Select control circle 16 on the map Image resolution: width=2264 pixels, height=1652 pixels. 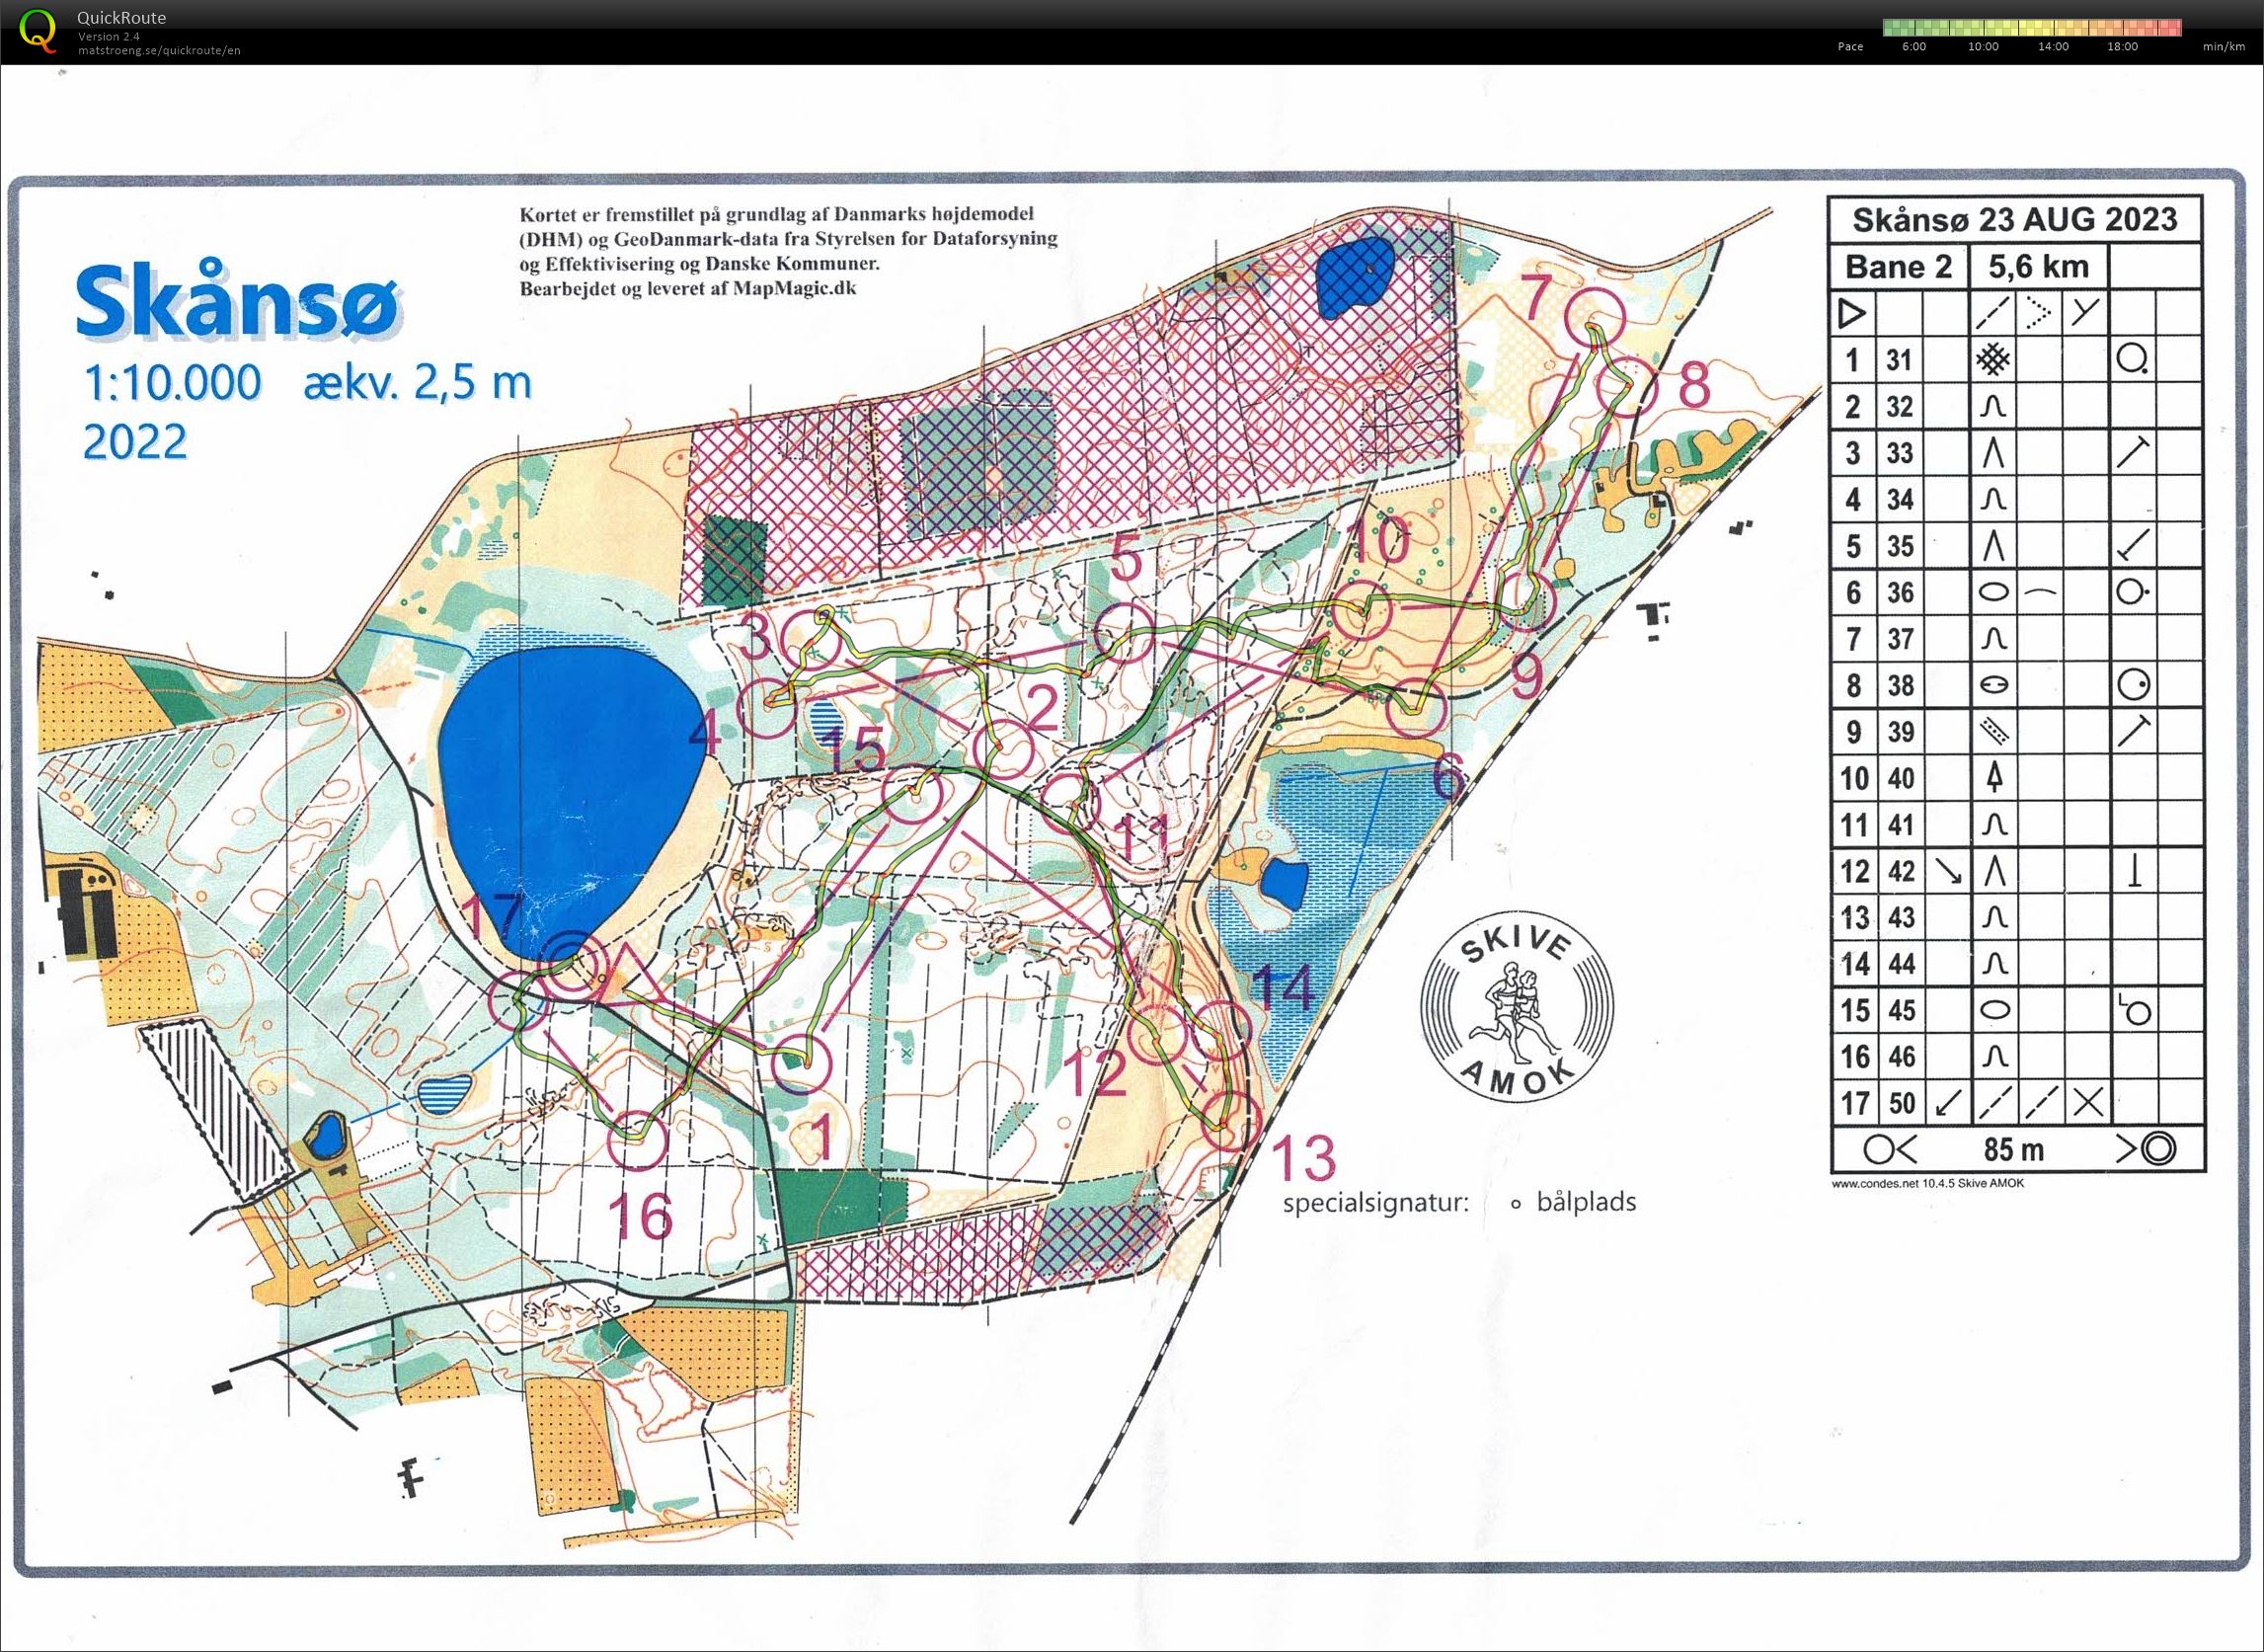[x=638, y=1139]
